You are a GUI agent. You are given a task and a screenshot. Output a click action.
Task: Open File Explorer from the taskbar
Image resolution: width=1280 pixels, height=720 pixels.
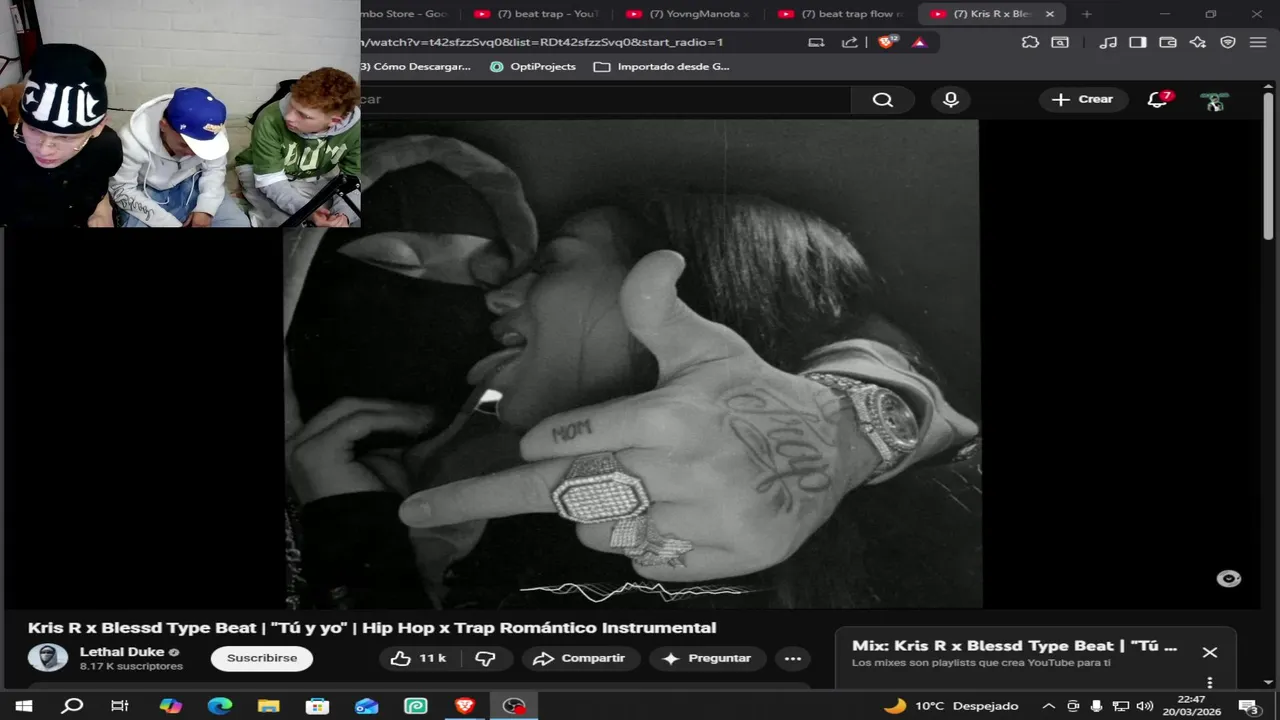(268, 706)
